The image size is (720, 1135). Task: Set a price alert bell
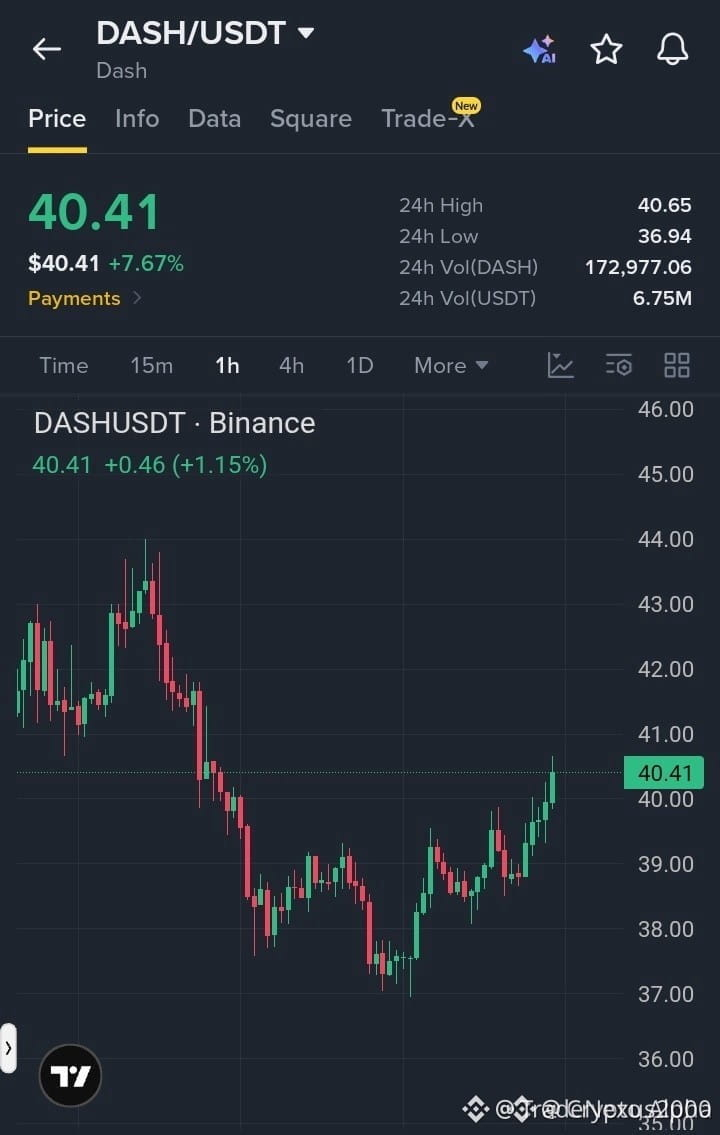point(672,49)
